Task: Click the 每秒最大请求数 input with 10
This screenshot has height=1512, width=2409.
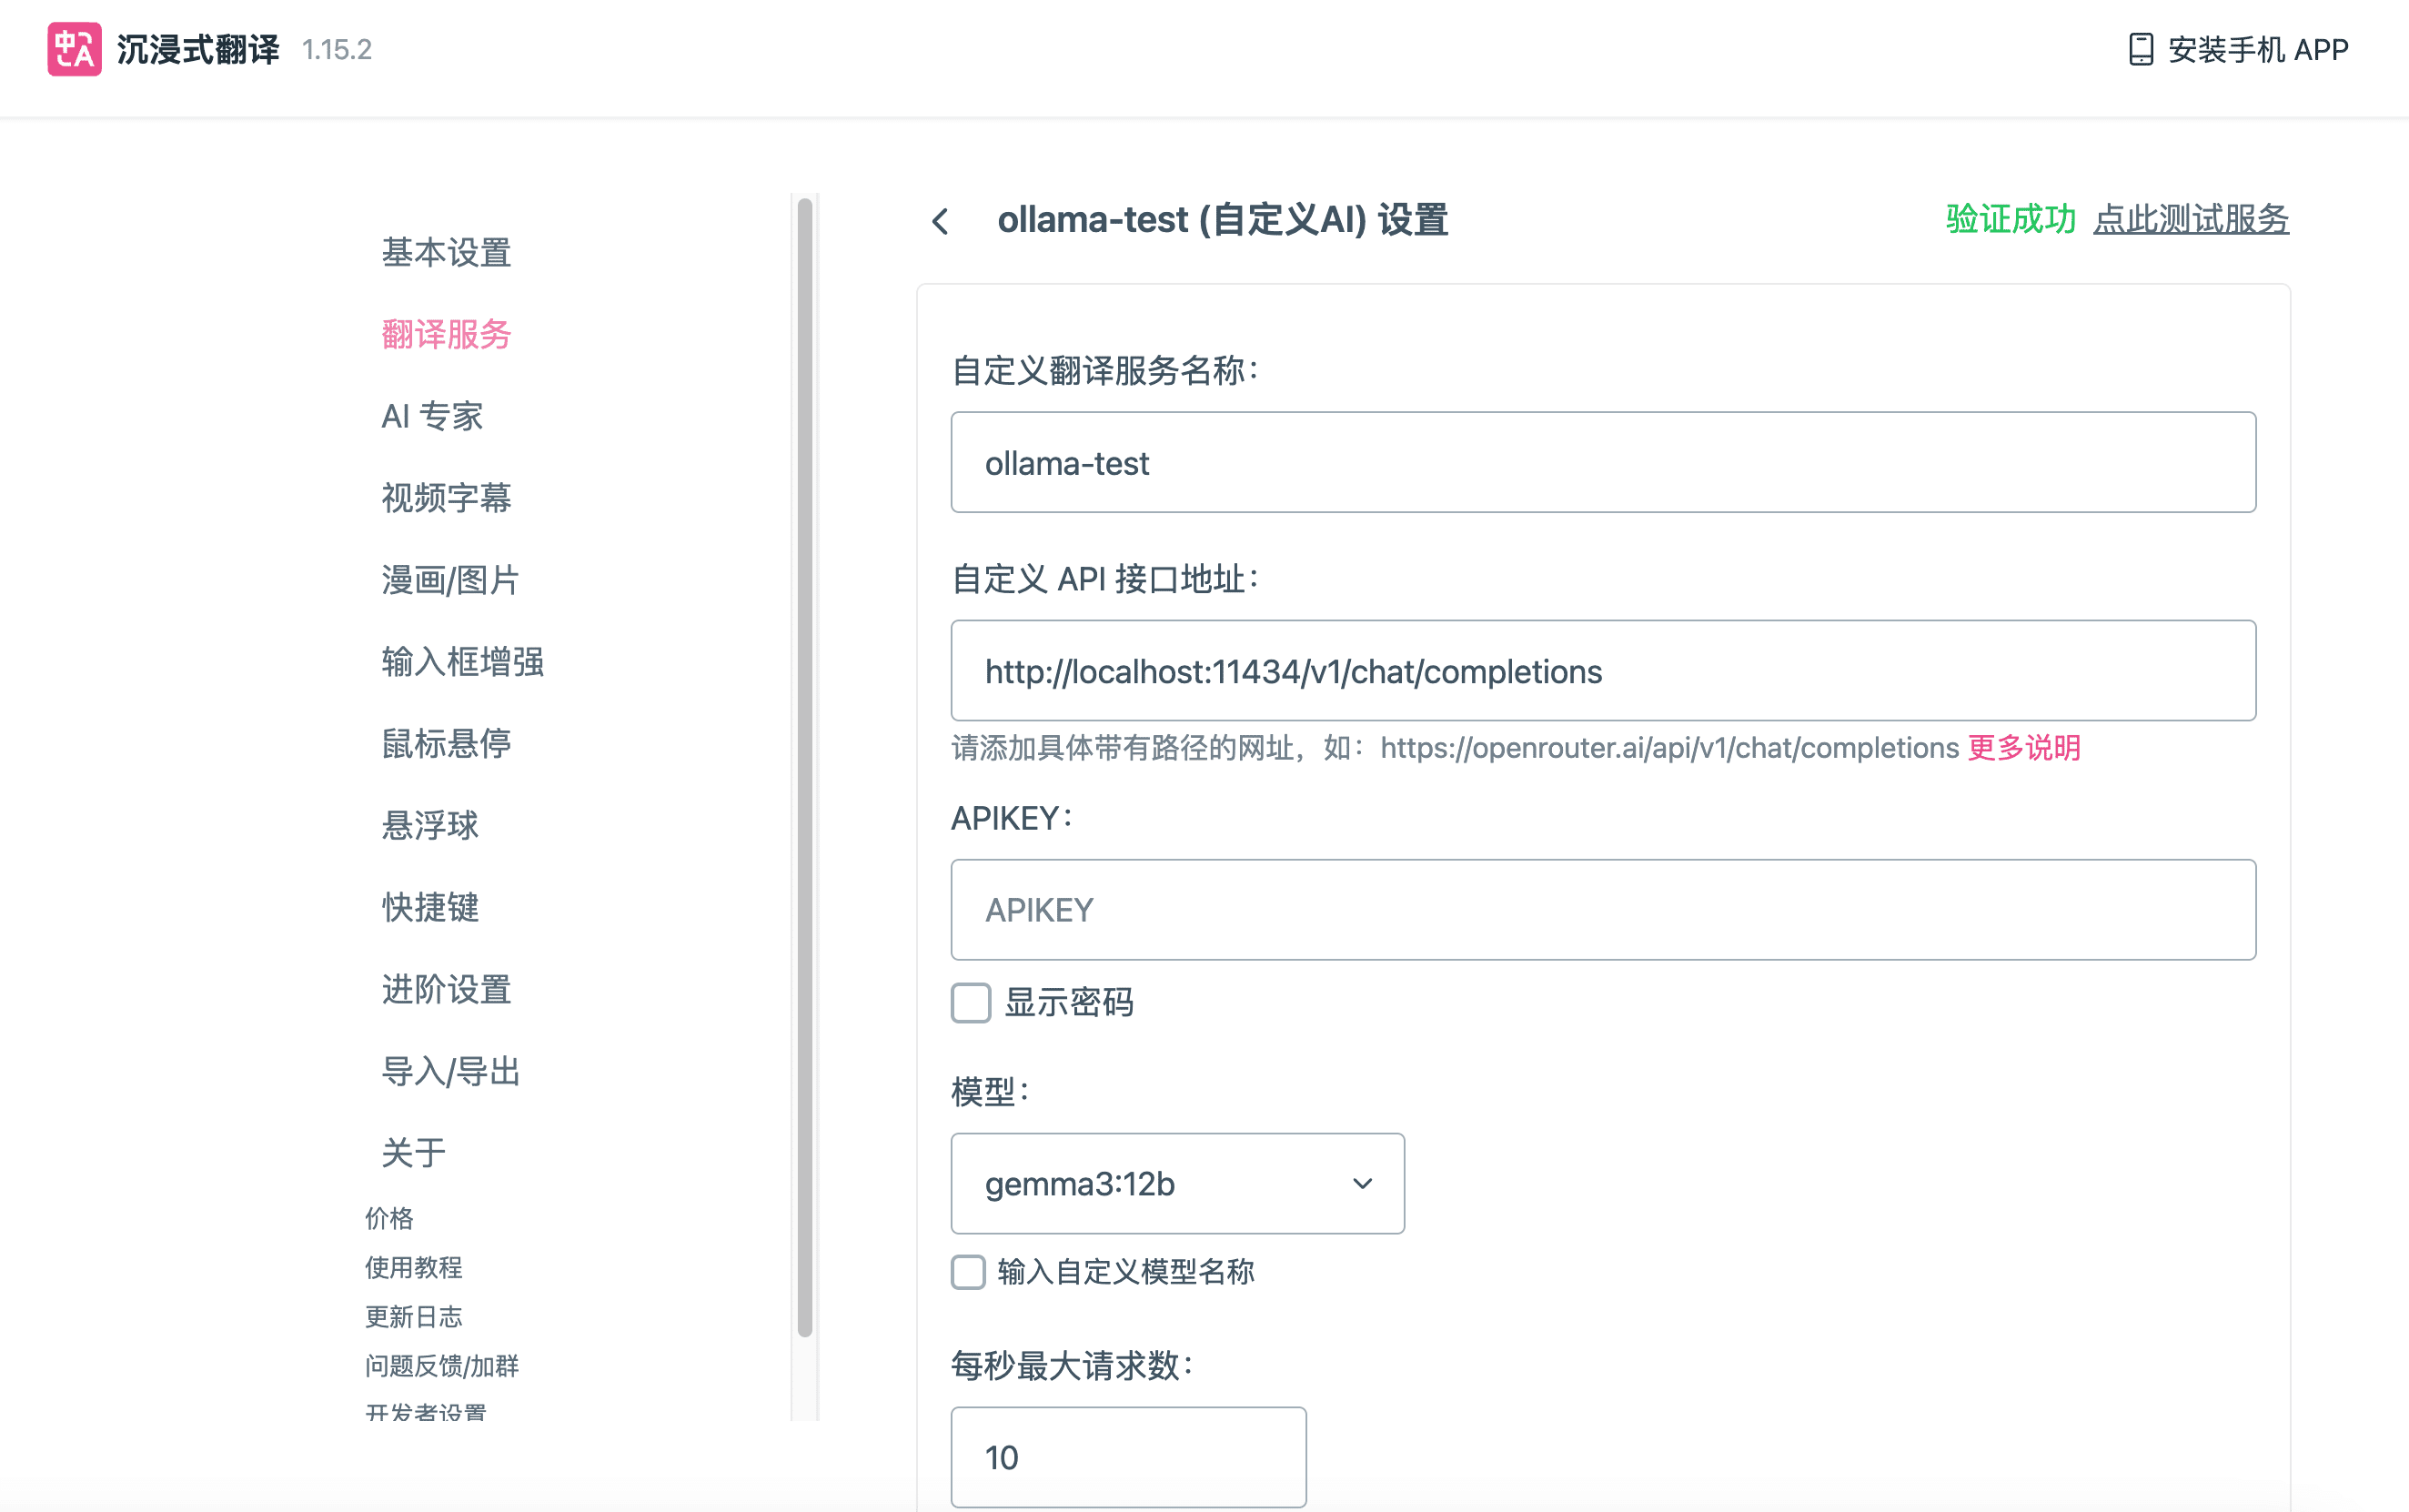Action: 1128,1457
